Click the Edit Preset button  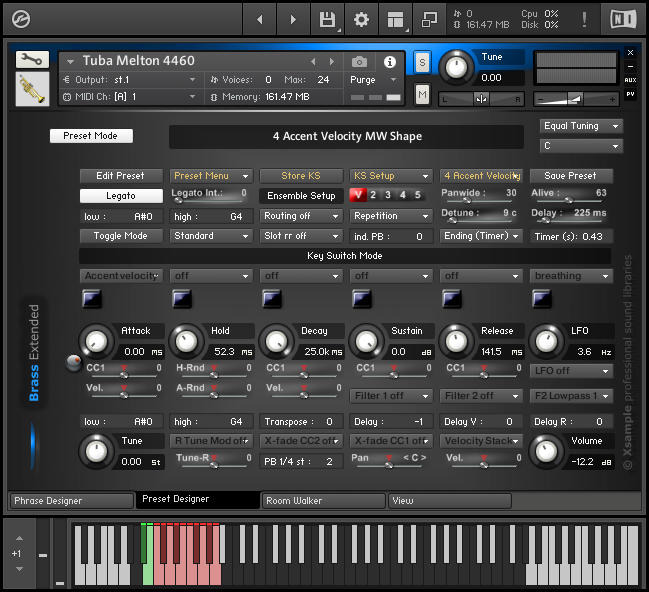coord(121,176)
